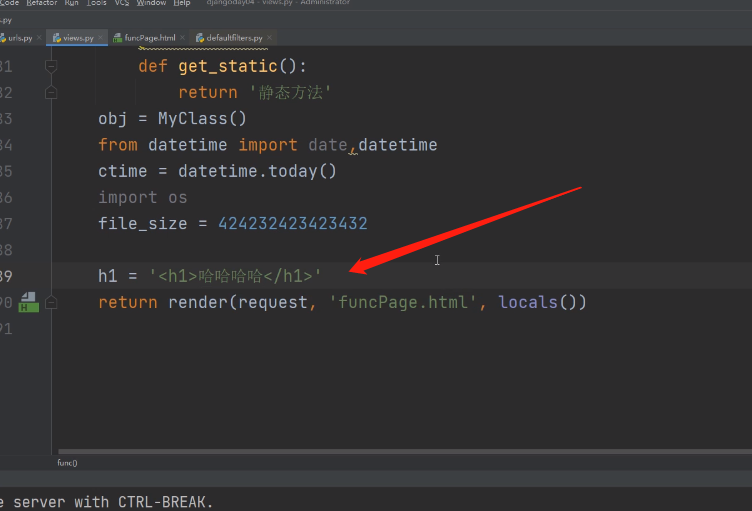Screen dimensions: 752x511
Task: Click the func() breadcrumb
Action: [x=67, y=463]
